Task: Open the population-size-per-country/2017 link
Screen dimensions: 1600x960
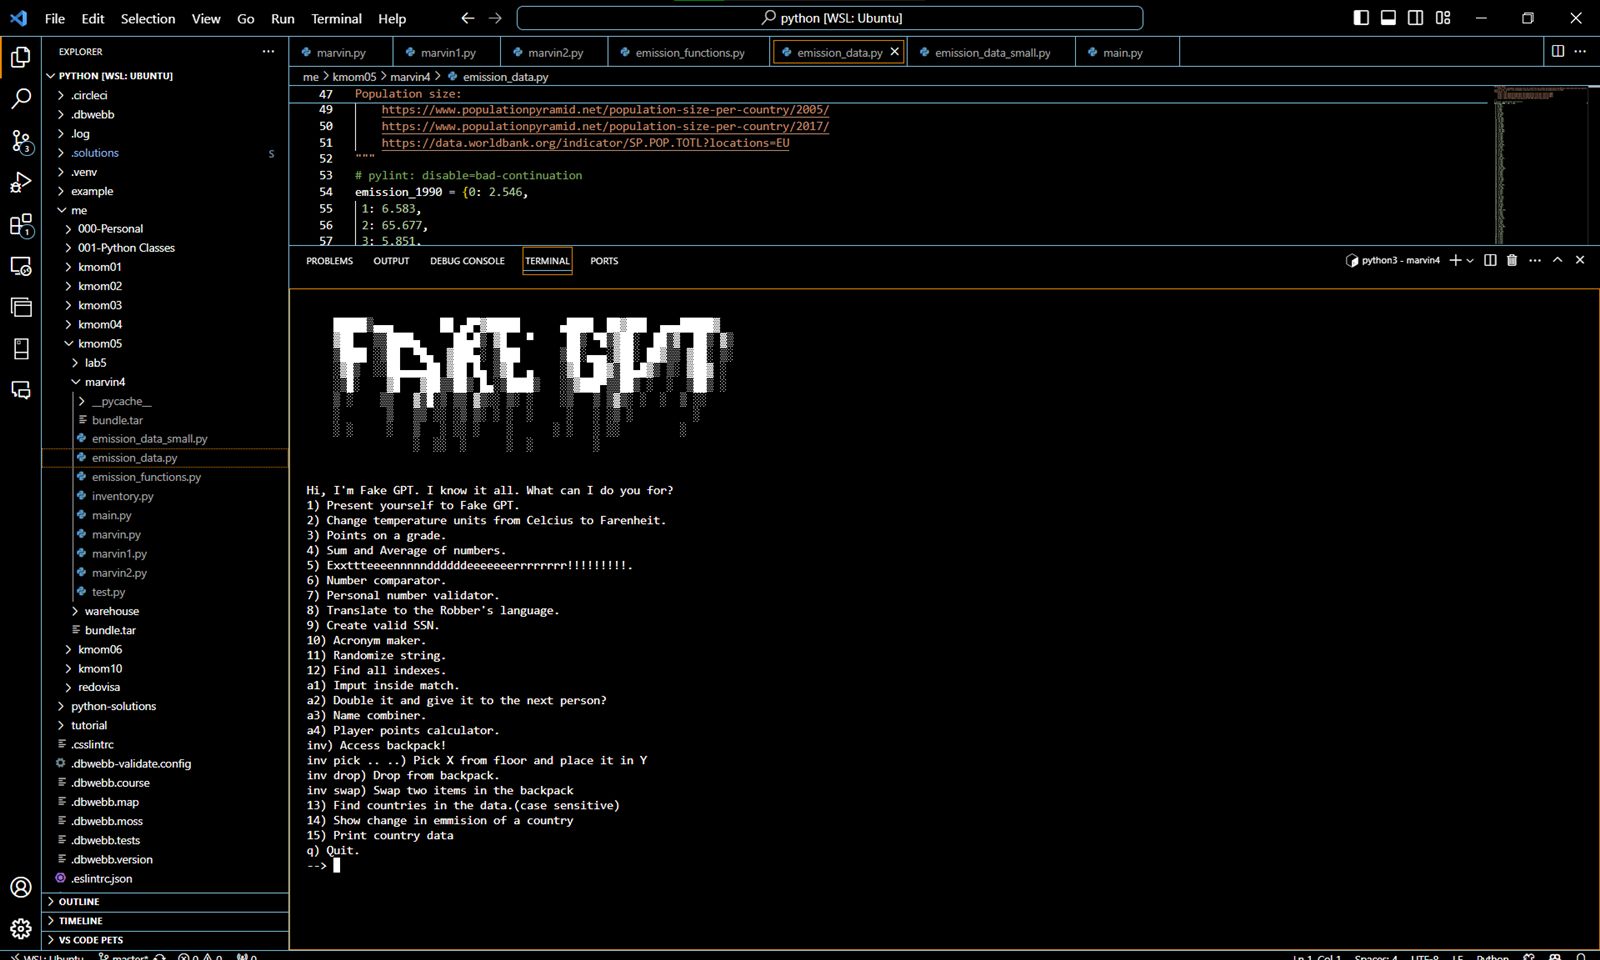Action: (x=605, y=126)
